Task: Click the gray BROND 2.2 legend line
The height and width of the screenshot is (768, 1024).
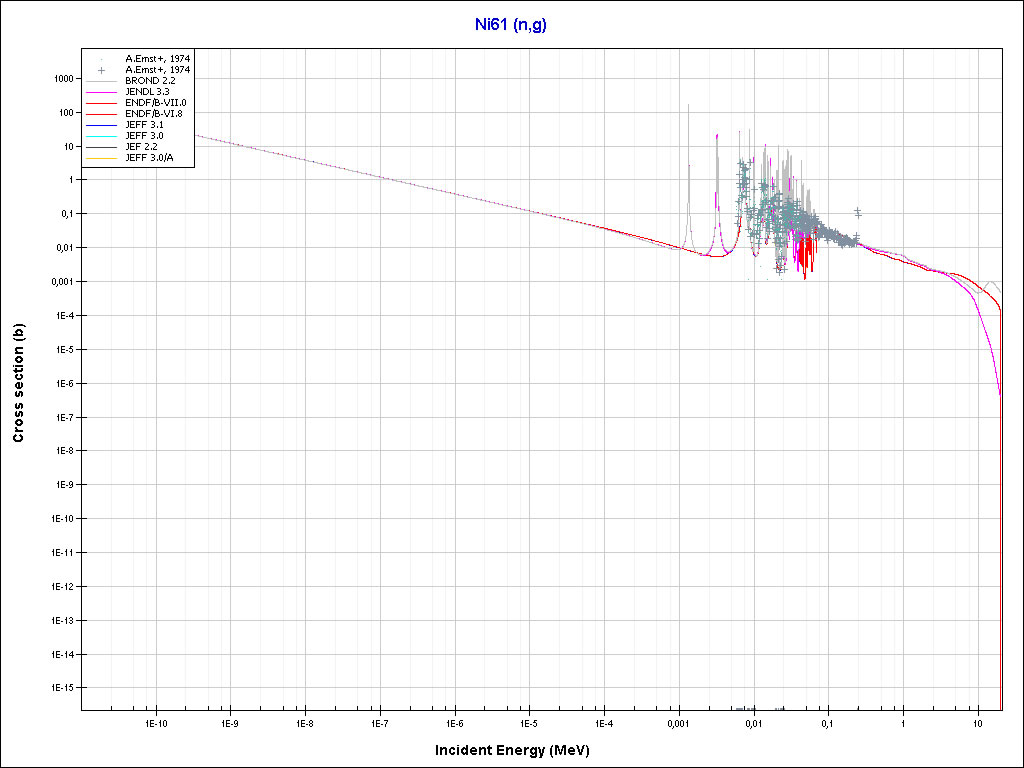Action: 102,81
